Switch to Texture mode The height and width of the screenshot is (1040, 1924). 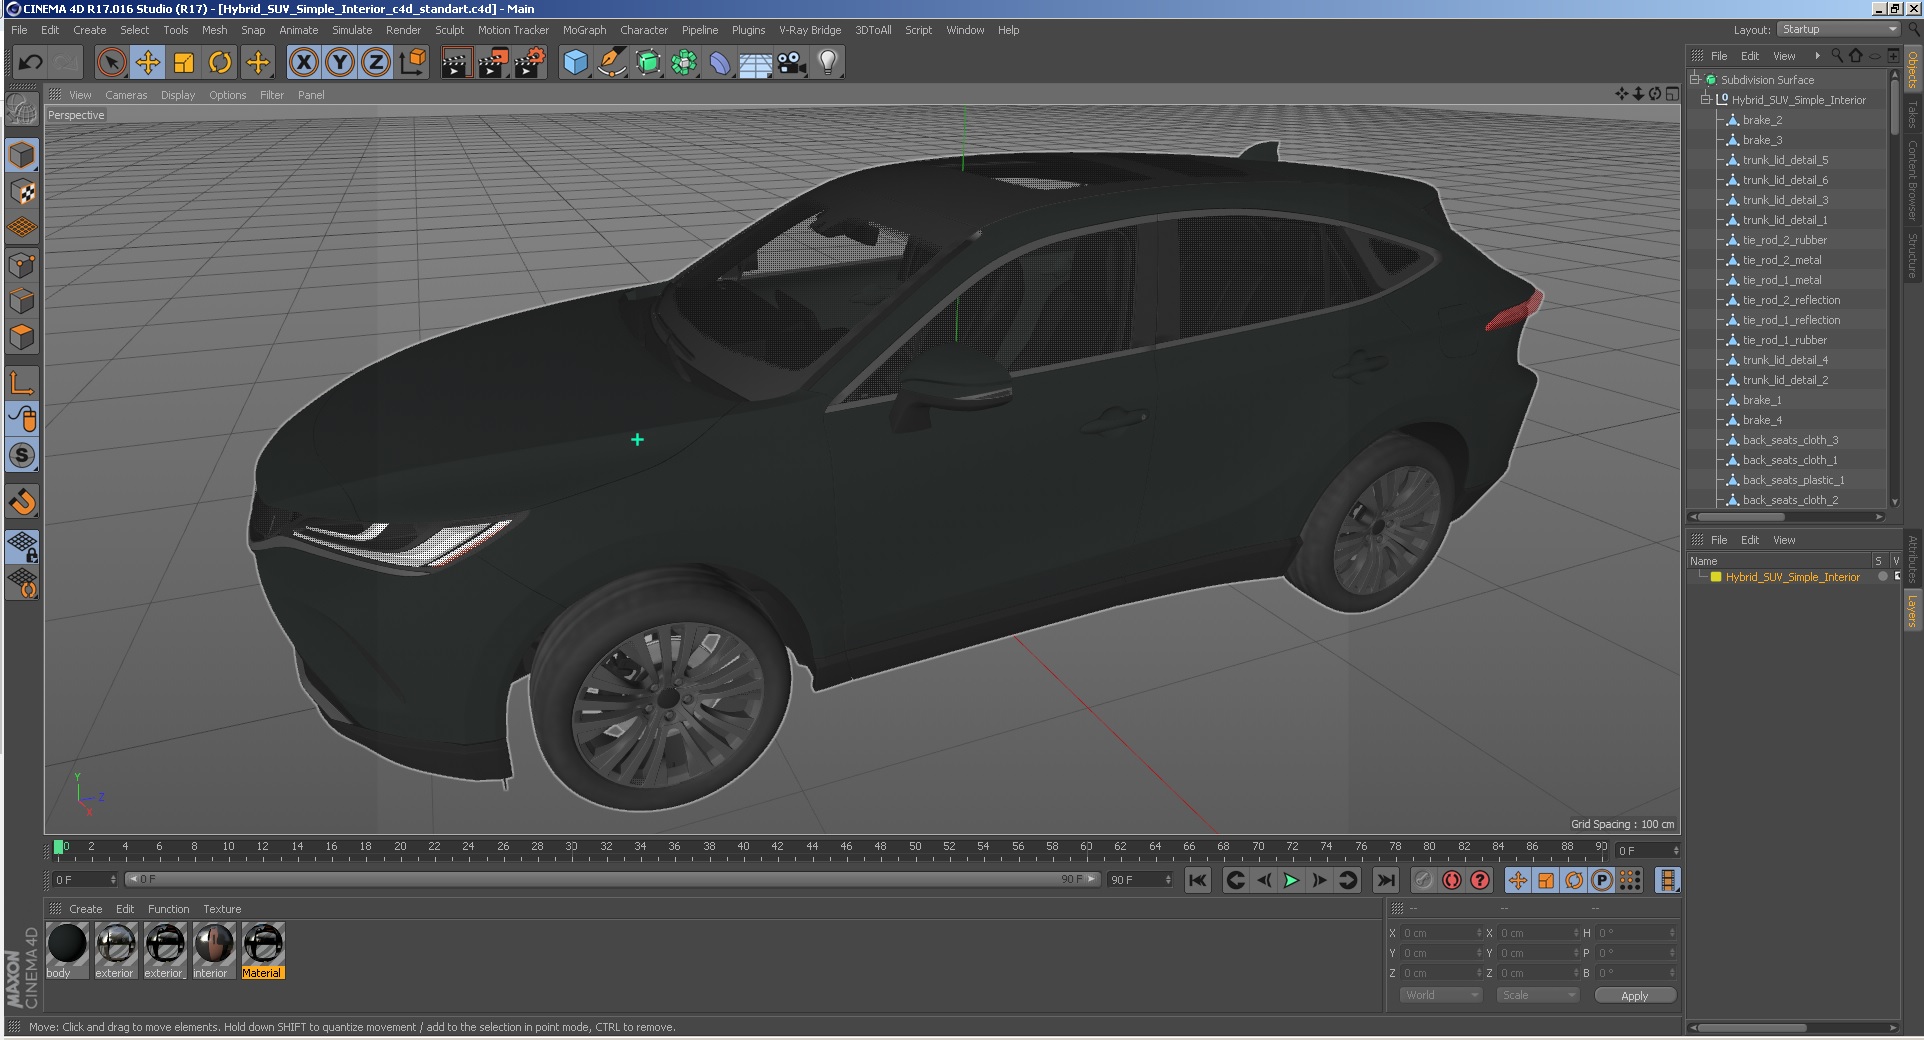22,191
